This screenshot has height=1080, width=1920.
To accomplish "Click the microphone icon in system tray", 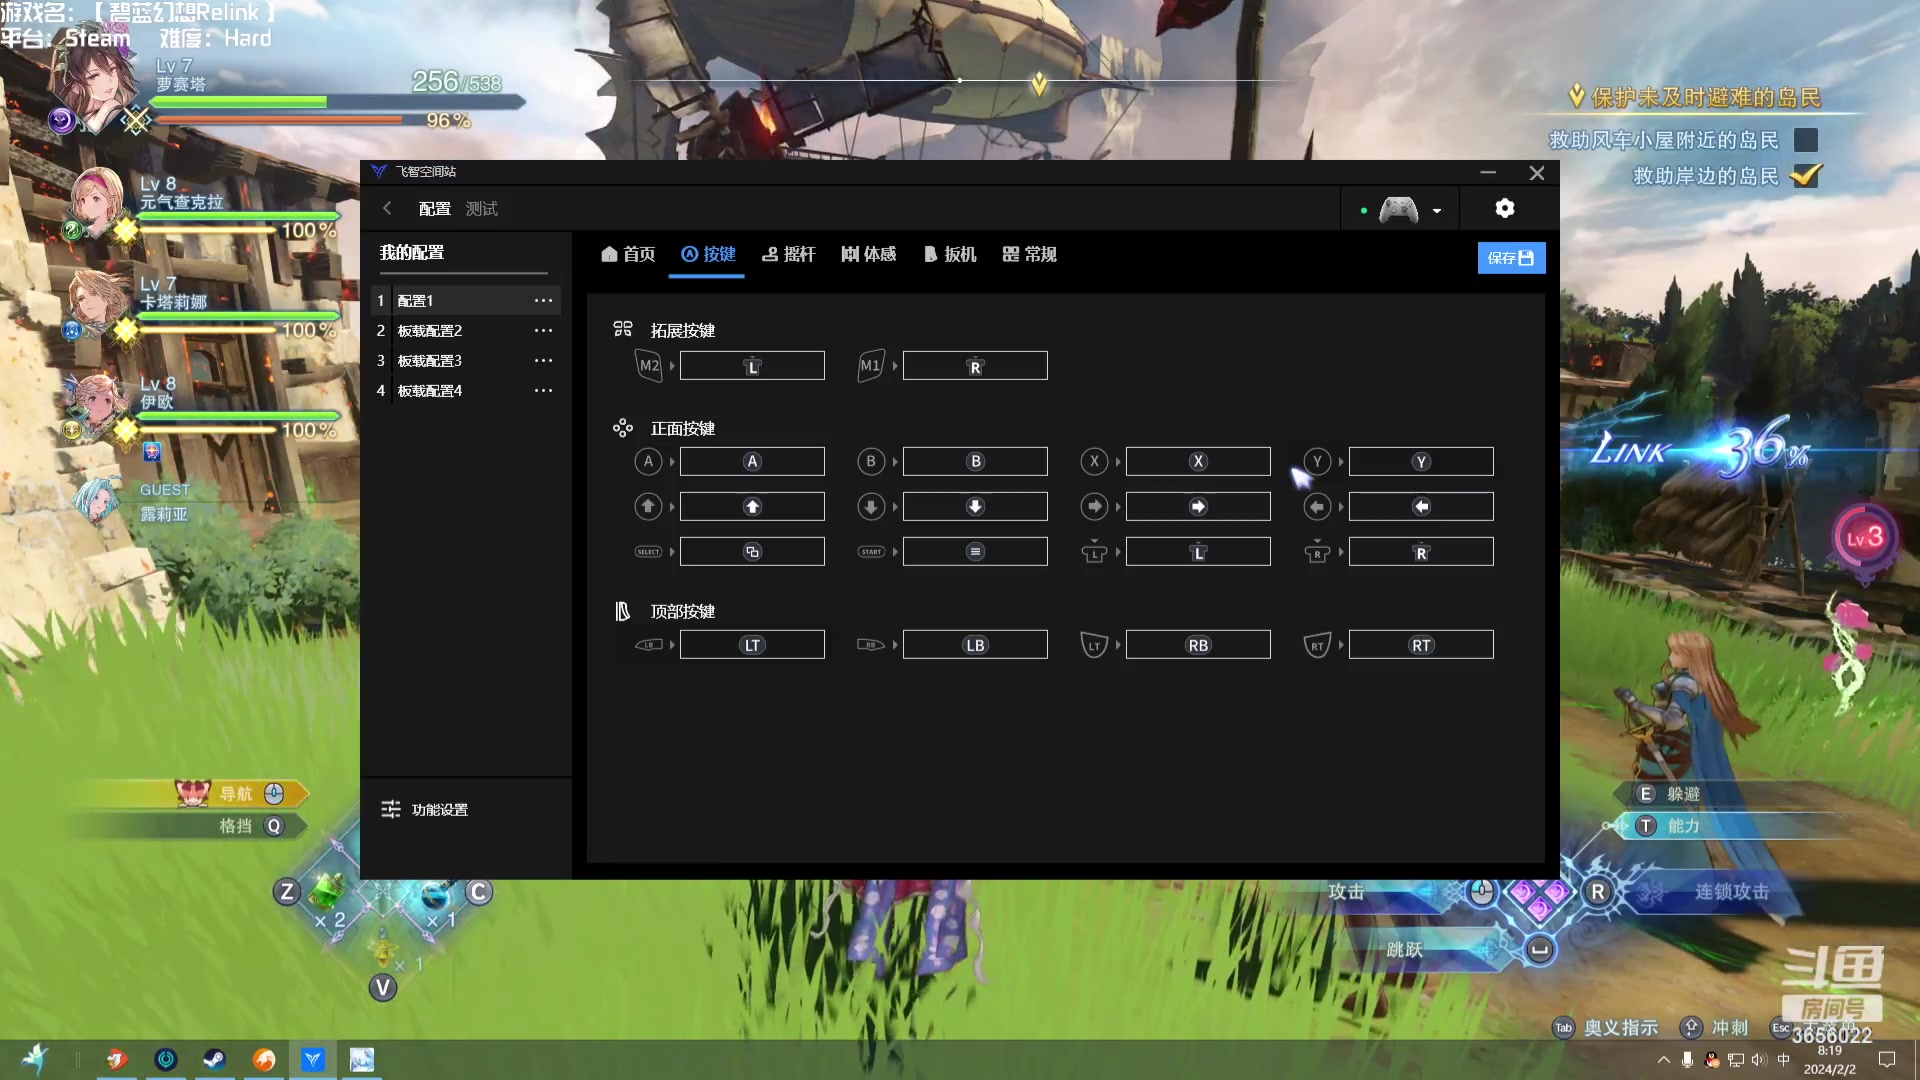I will coord(1687,1060).
